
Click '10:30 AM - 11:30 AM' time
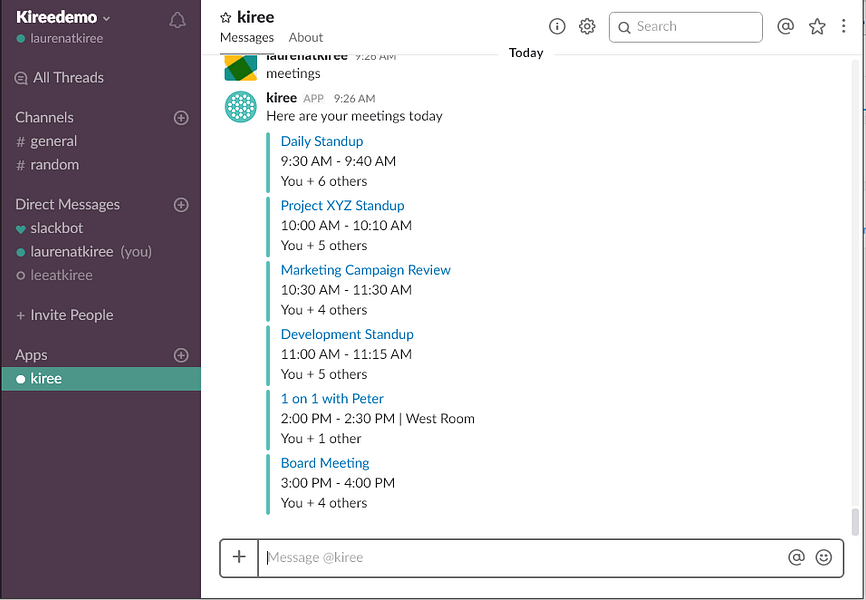[x=346, y=290]
